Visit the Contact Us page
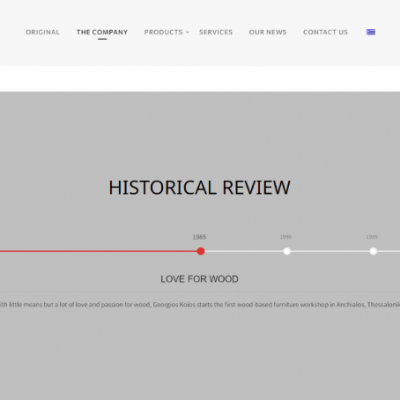The height and width of the screenshot is (400, 400). 325,32
